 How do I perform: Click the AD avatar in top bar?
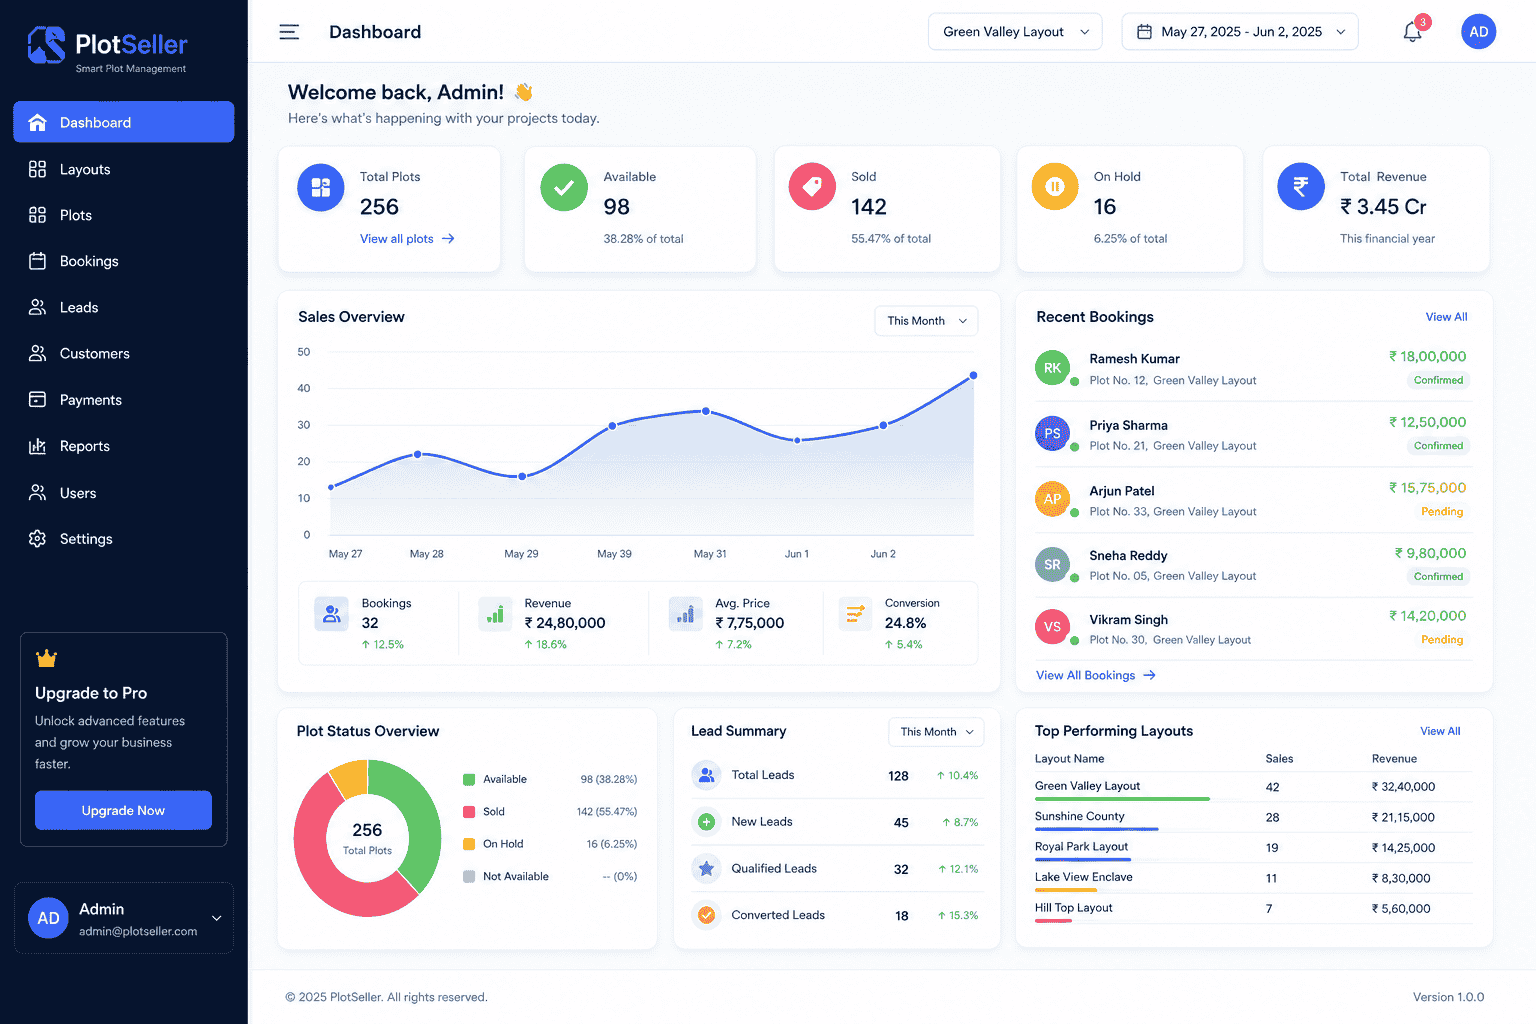click(1478, 32)
